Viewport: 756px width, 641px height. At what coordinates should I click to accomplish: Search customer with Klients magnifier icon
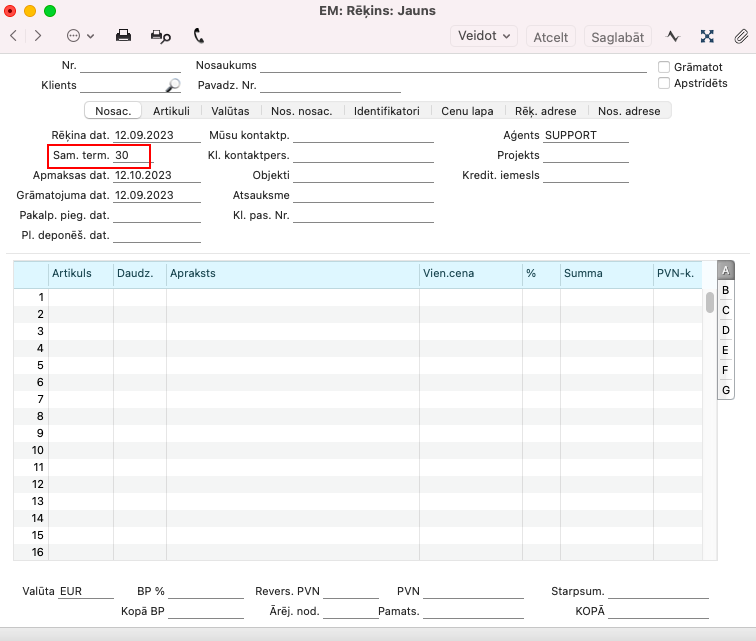(173, 85)
